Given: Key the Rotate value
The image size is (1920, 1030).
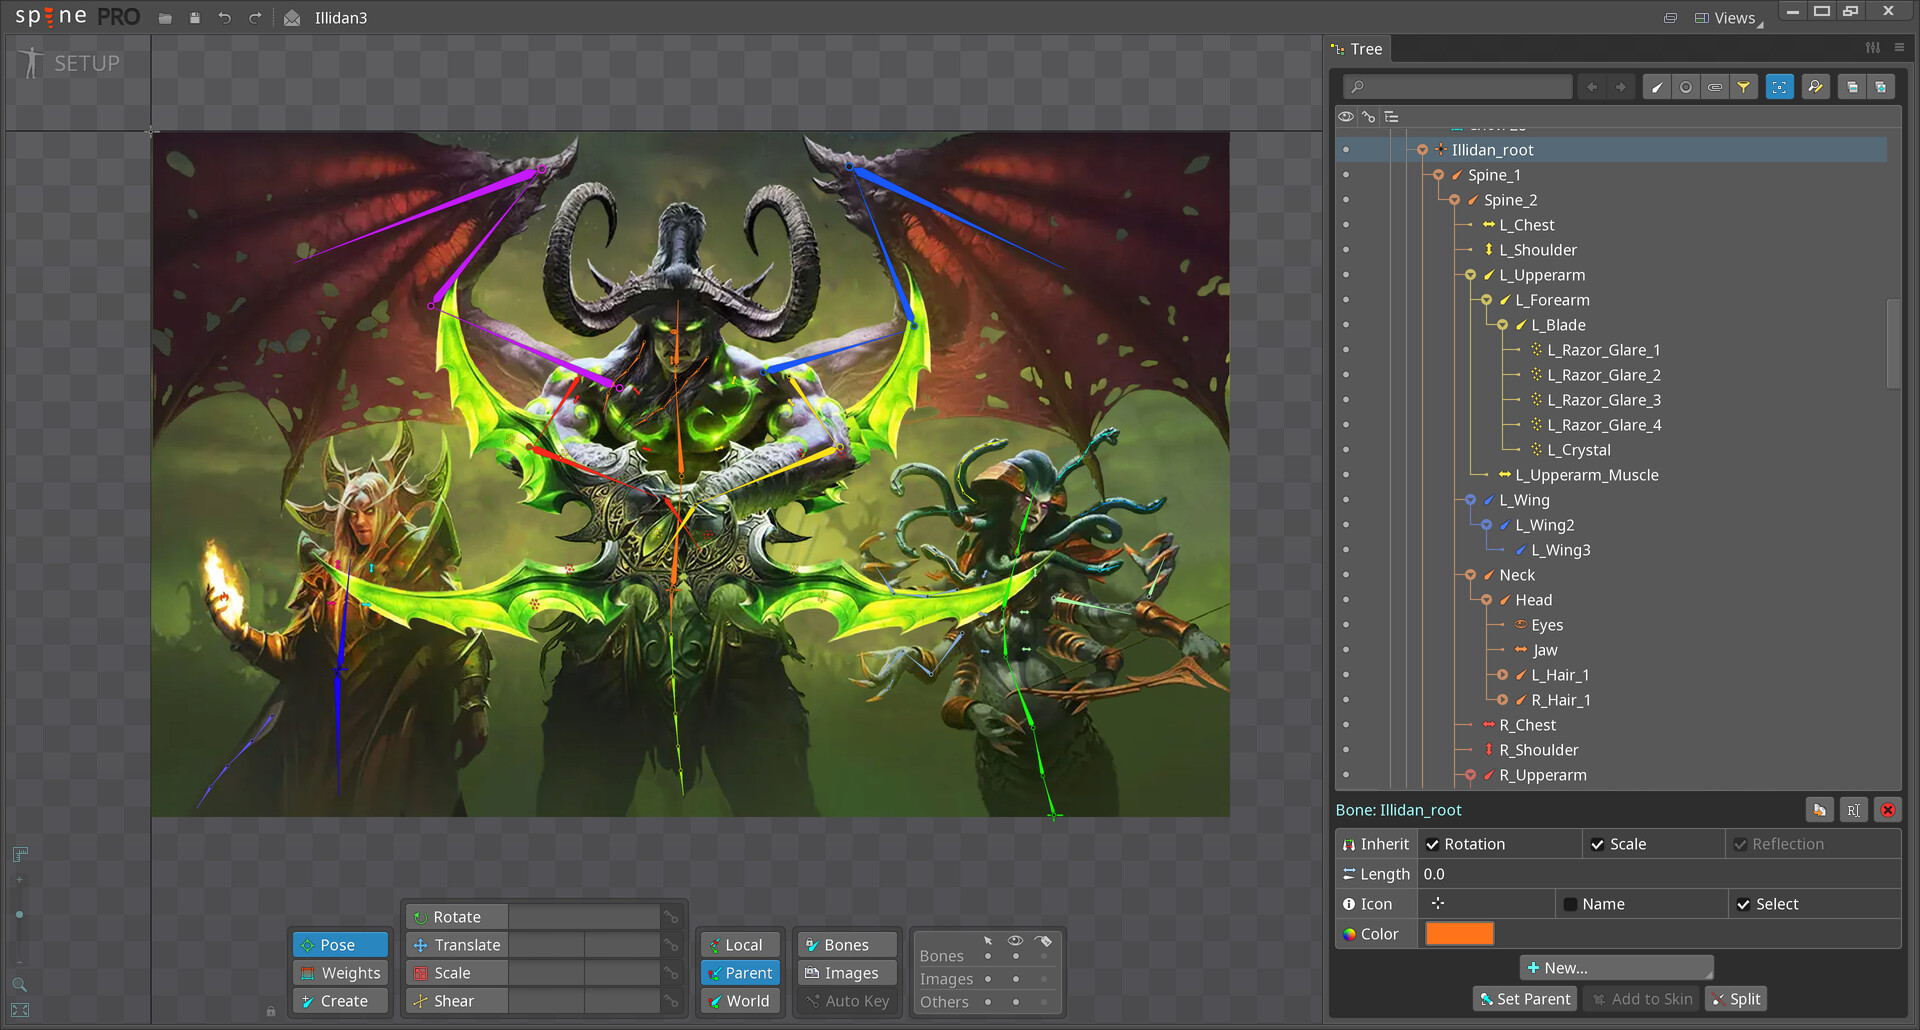Looking at the screenshot, I should click(x=672, y=917).
